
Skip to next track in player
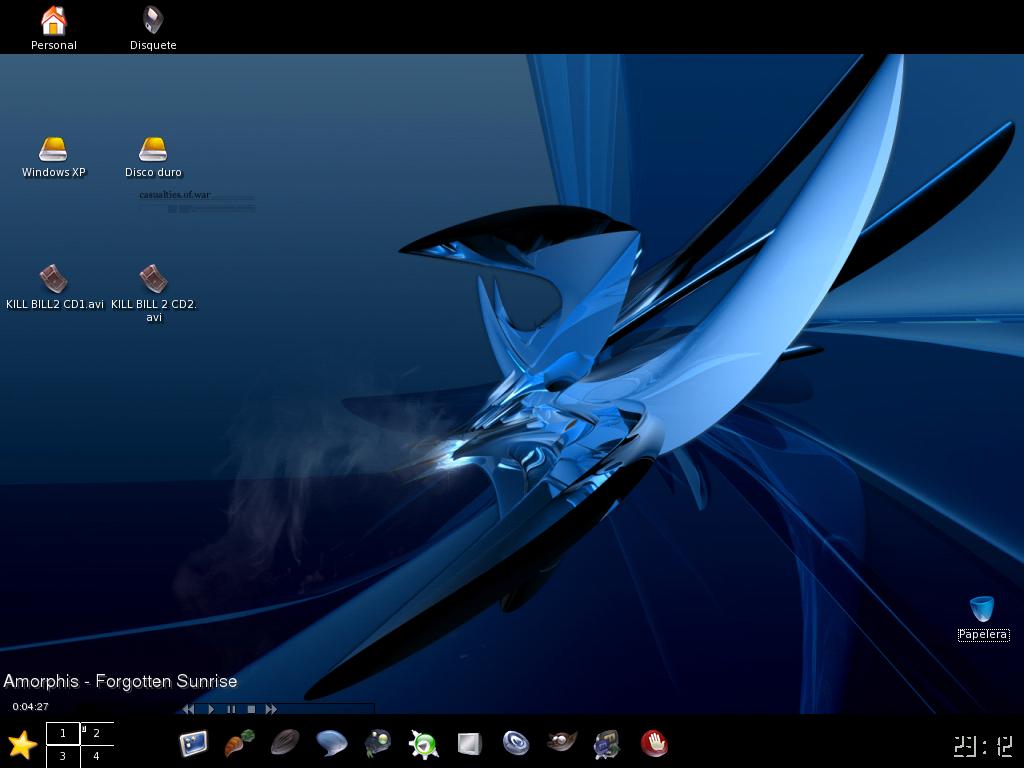pyautogui.click(x=271, y=709)
